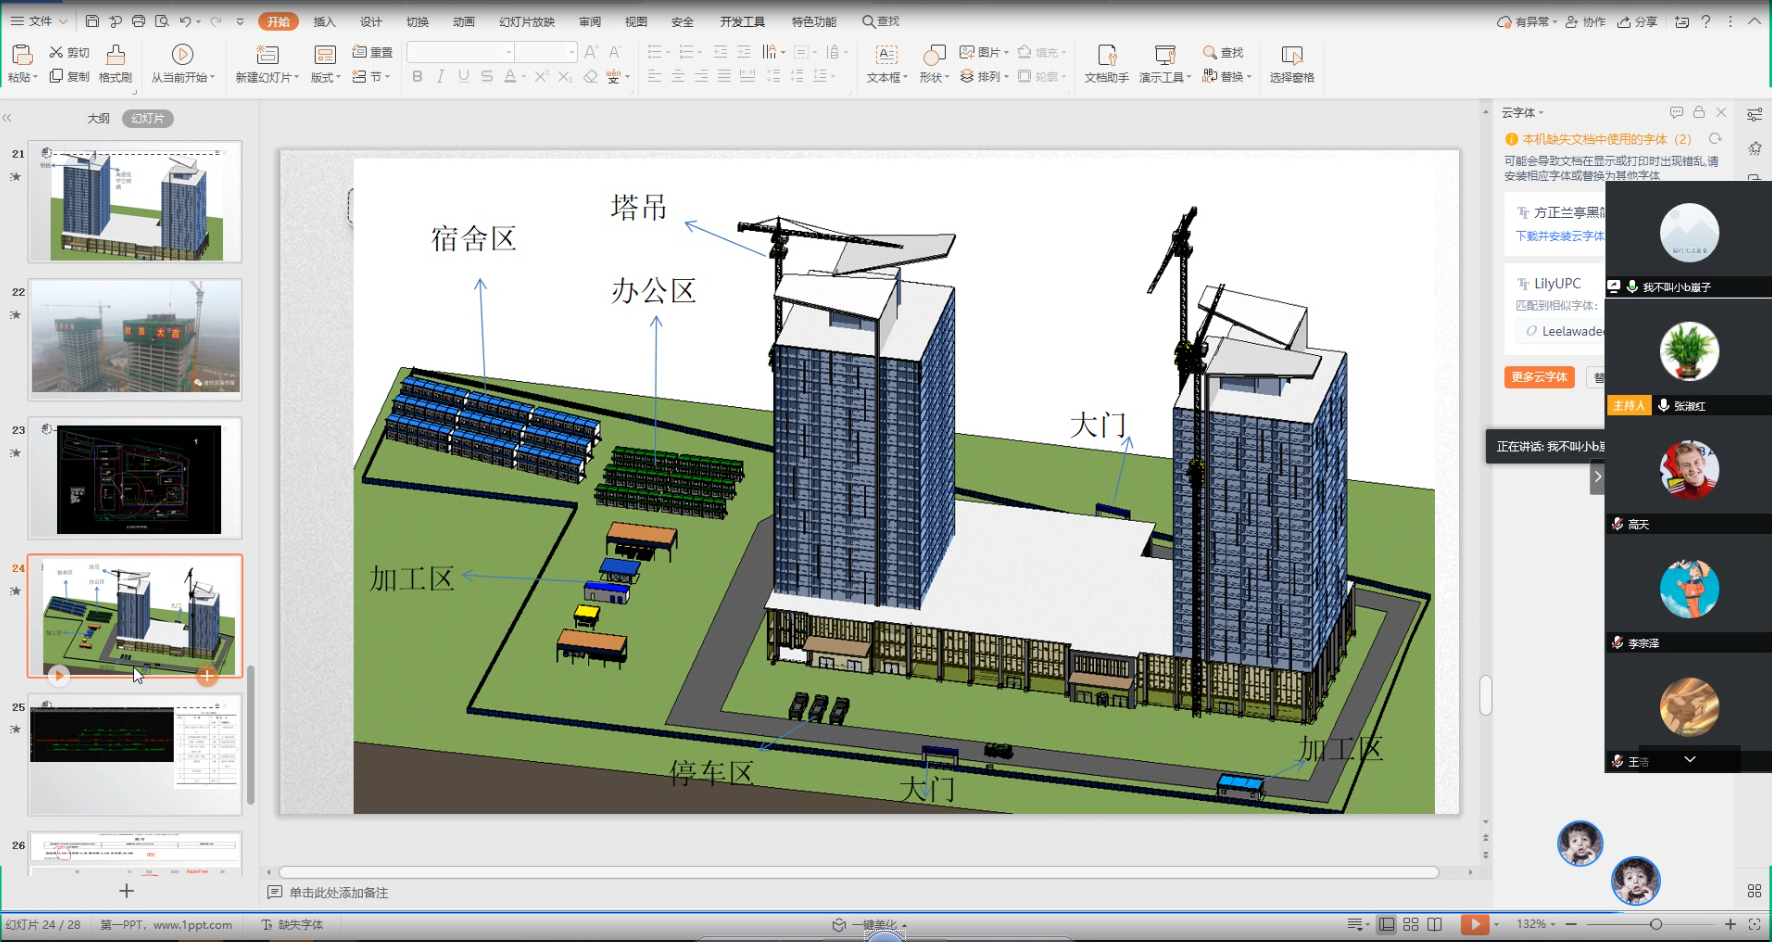This screenshot has width=1772, height=942.
Task: Click the 更多云字体 button
Action: click(x=1539, y=377)
